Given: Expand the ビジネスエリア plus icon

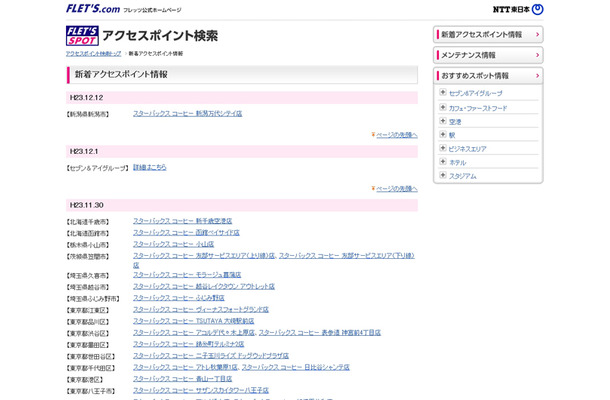Looking at the screenshot, I should click(443, 148).
